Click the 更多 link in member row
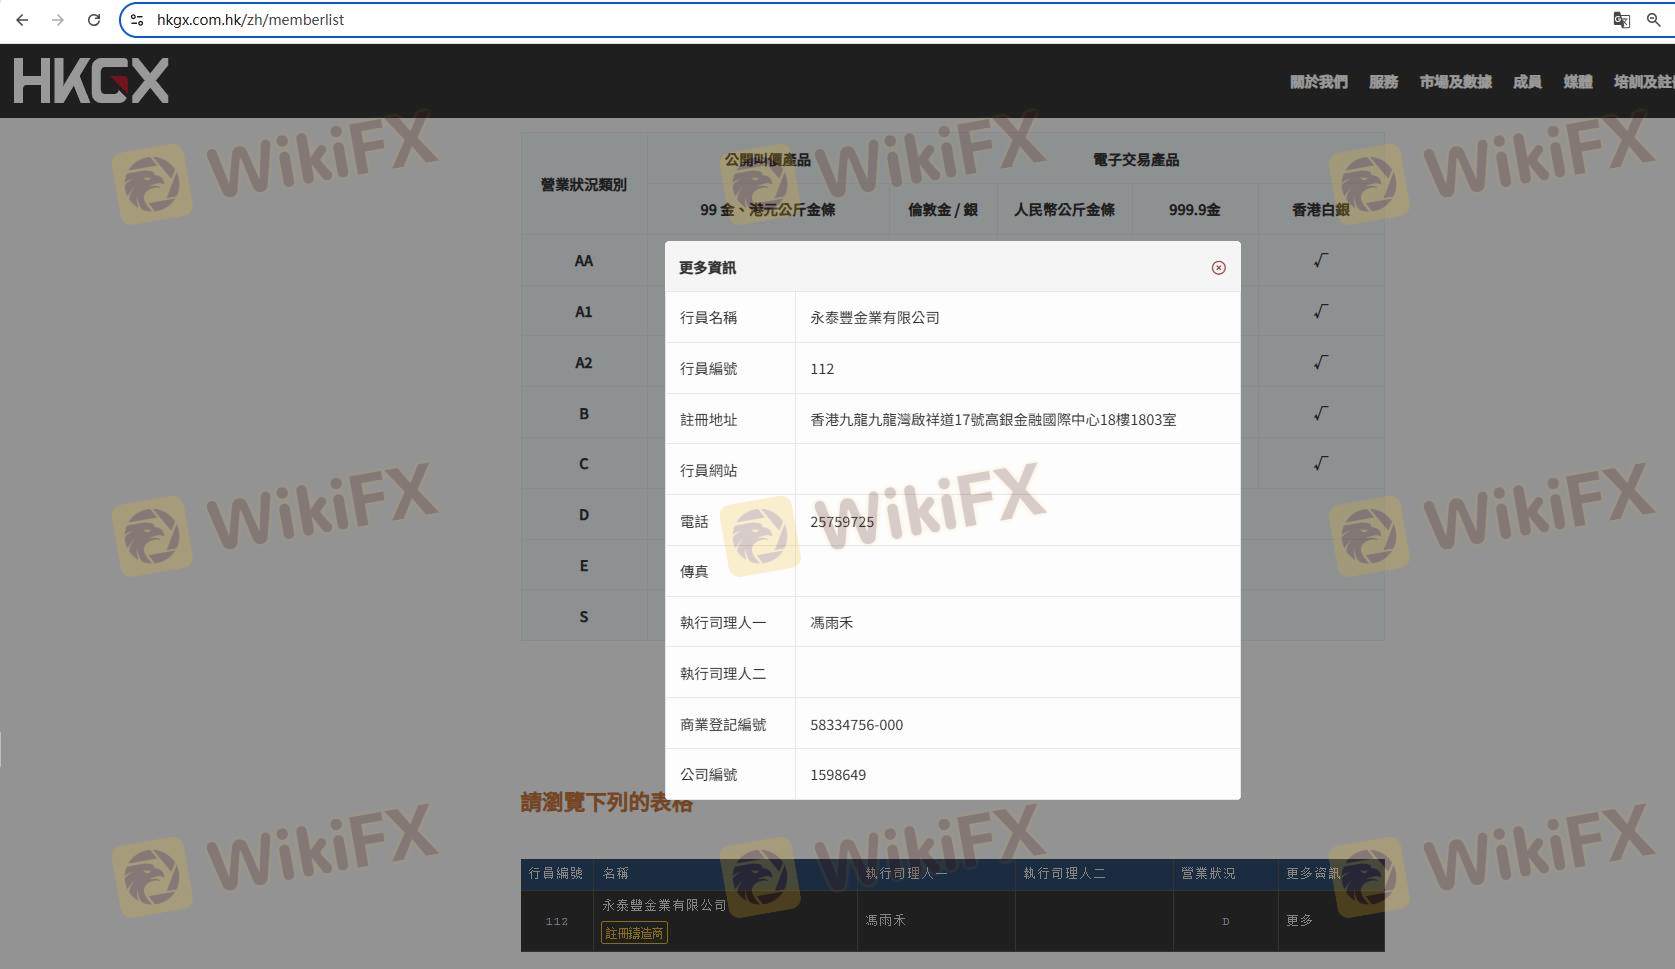This screenshot has height=969, width=1675. click(1299, 920)
